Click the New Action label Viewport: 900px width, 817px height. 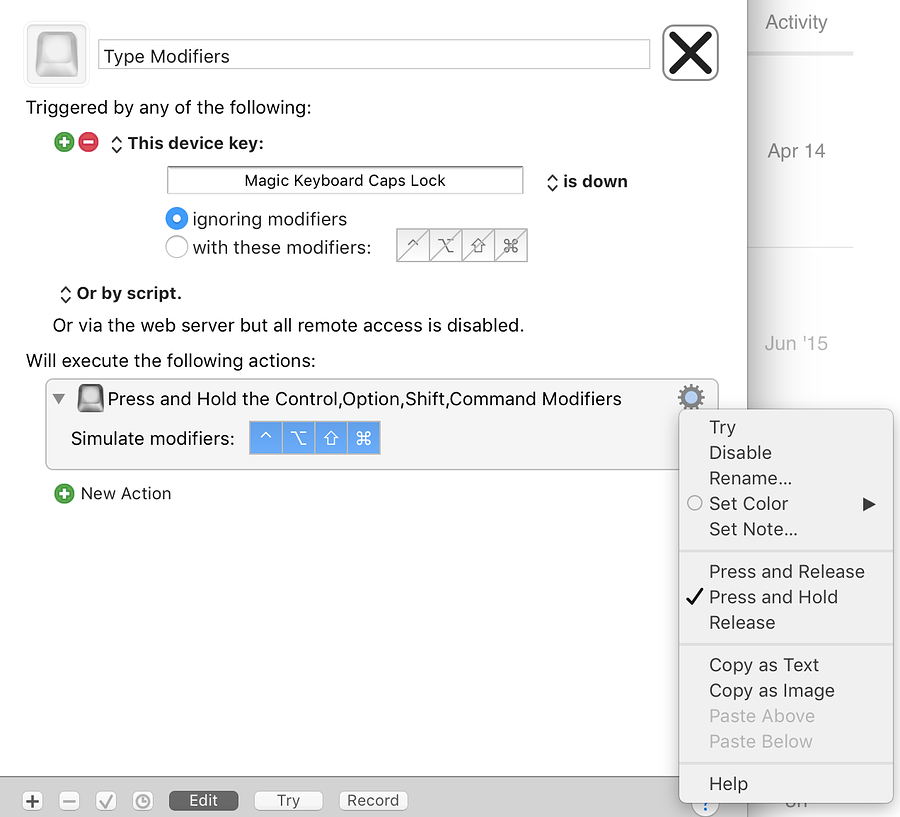pyautogui.click(x=126, y=493)
